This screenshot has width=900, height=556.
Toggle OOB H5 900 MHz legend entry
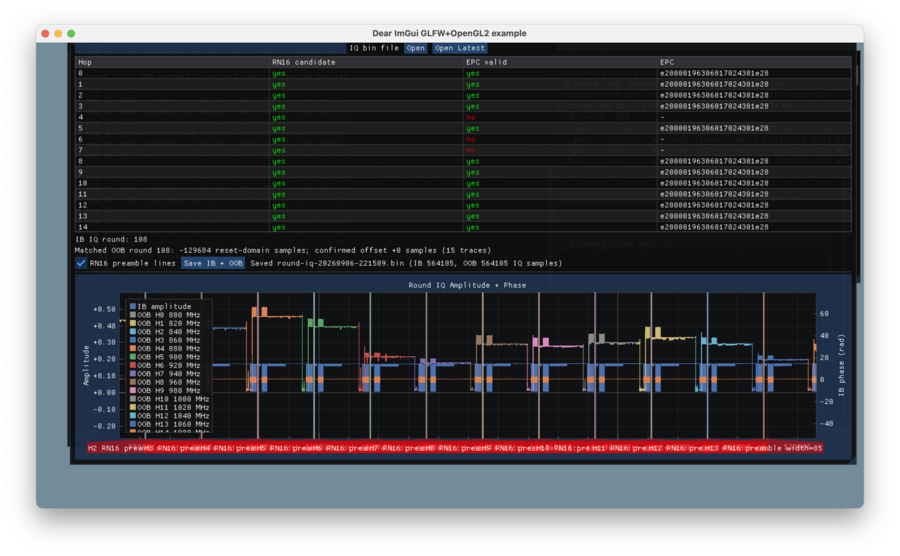tap(165, 357)
